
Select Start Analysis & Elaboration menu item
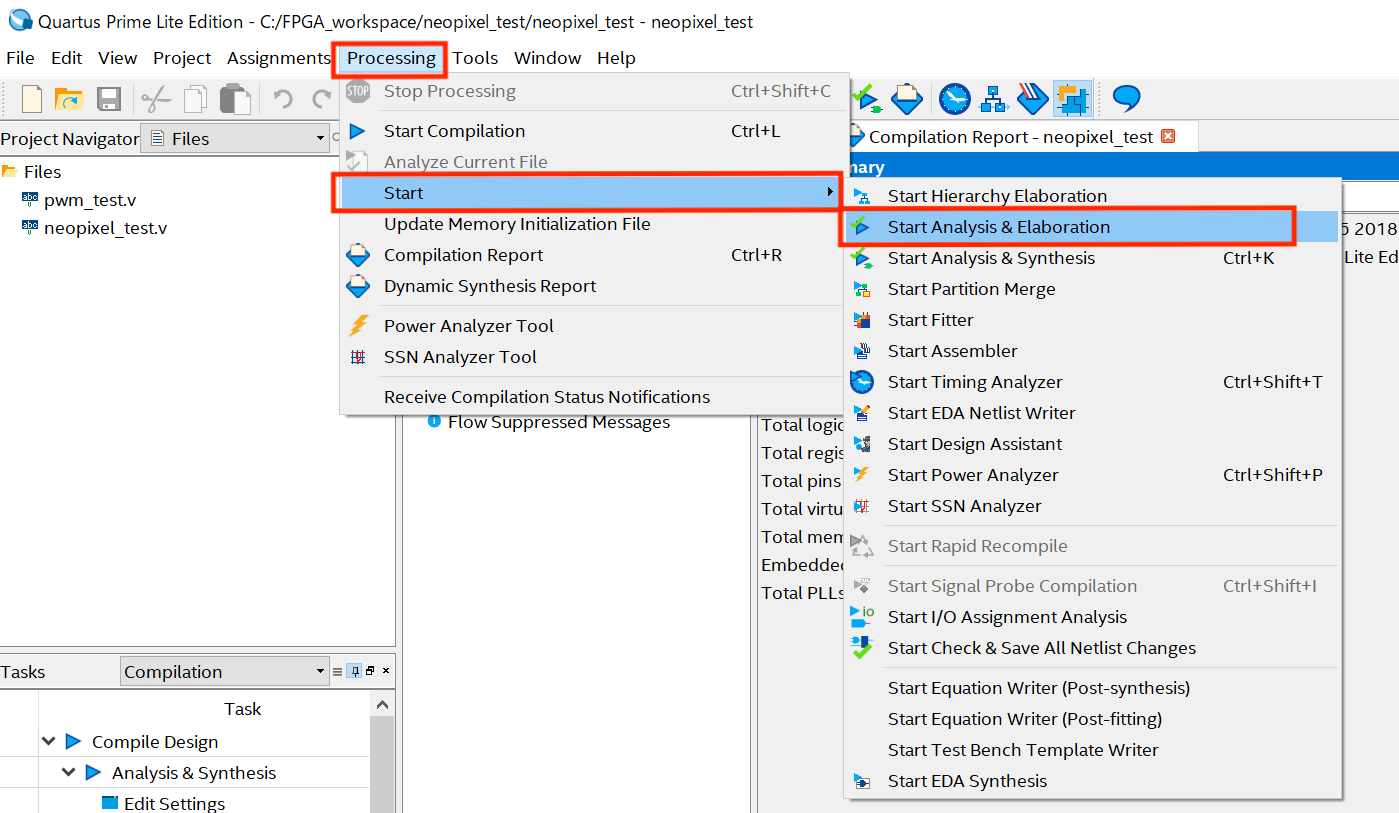998,227
